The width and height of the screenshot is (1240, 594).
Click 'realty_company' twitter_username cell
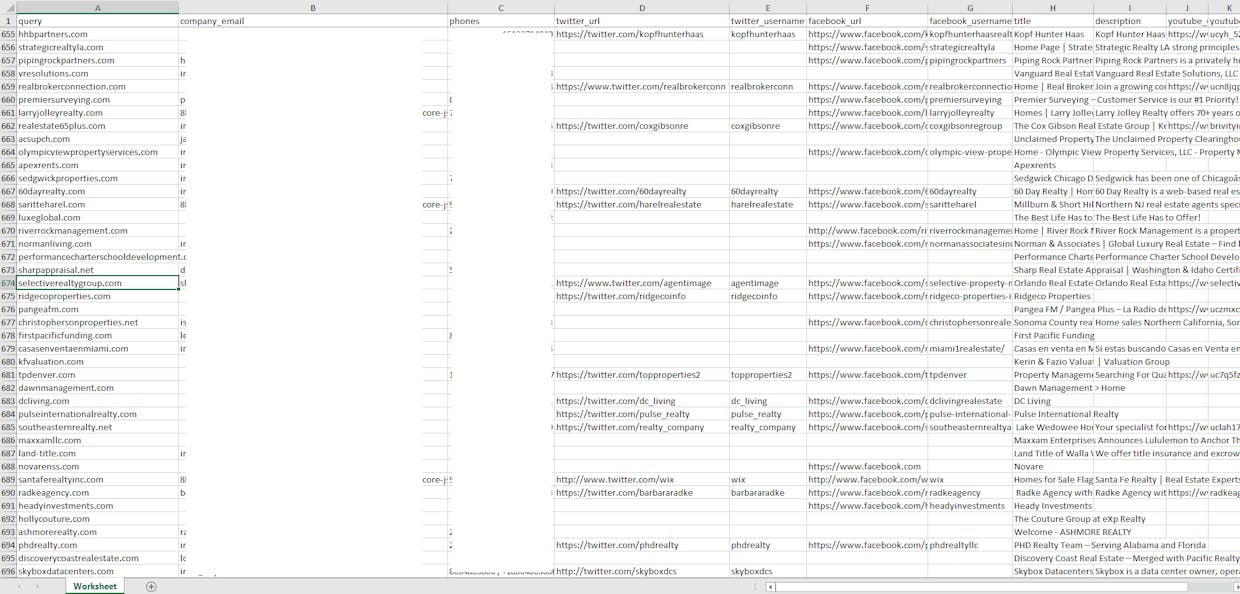[768, 427]
